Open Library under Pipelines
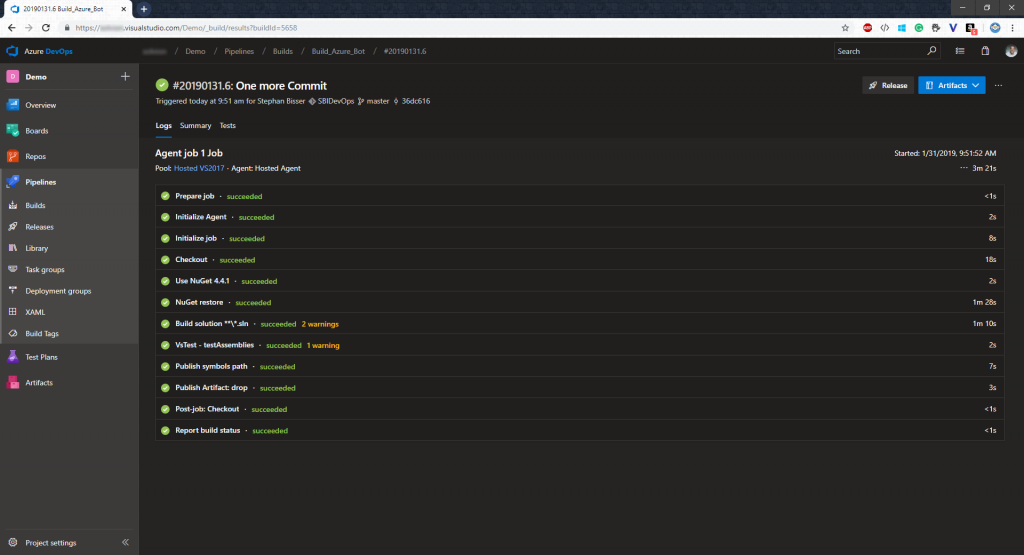Image resolution: width=1024 pixels, height=555 pixels. (x=37, y=248)
